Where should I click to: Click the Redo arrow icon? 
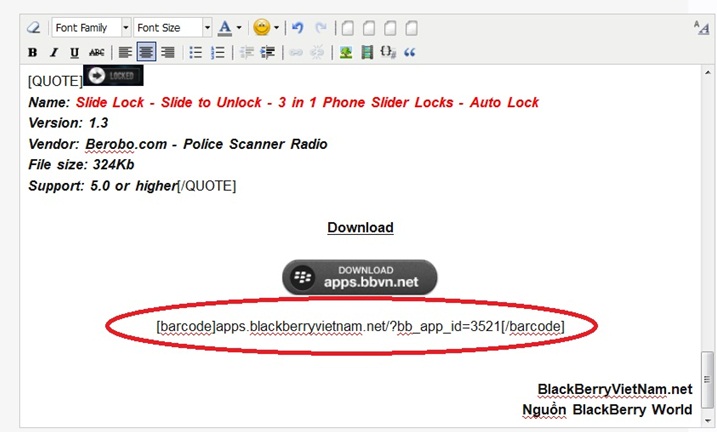point(321,28)
